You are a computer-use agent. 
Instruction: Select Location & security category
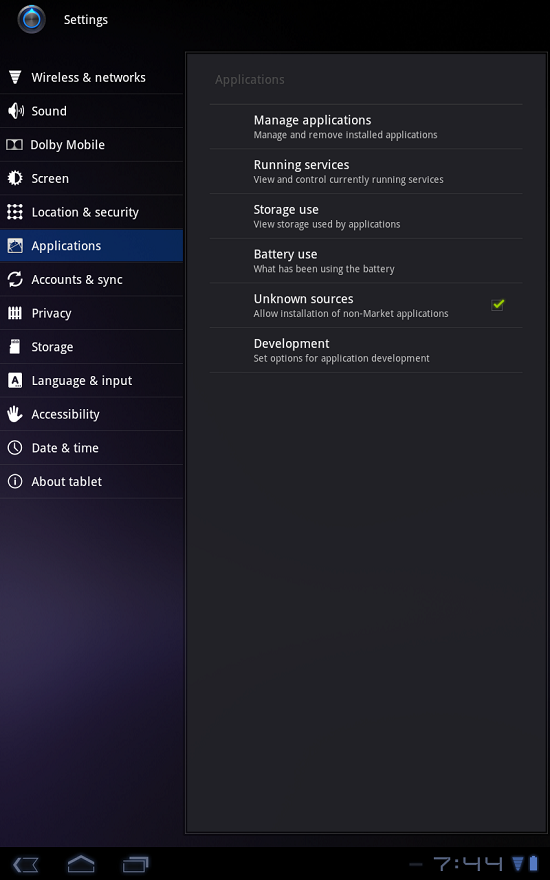(91, 212)
